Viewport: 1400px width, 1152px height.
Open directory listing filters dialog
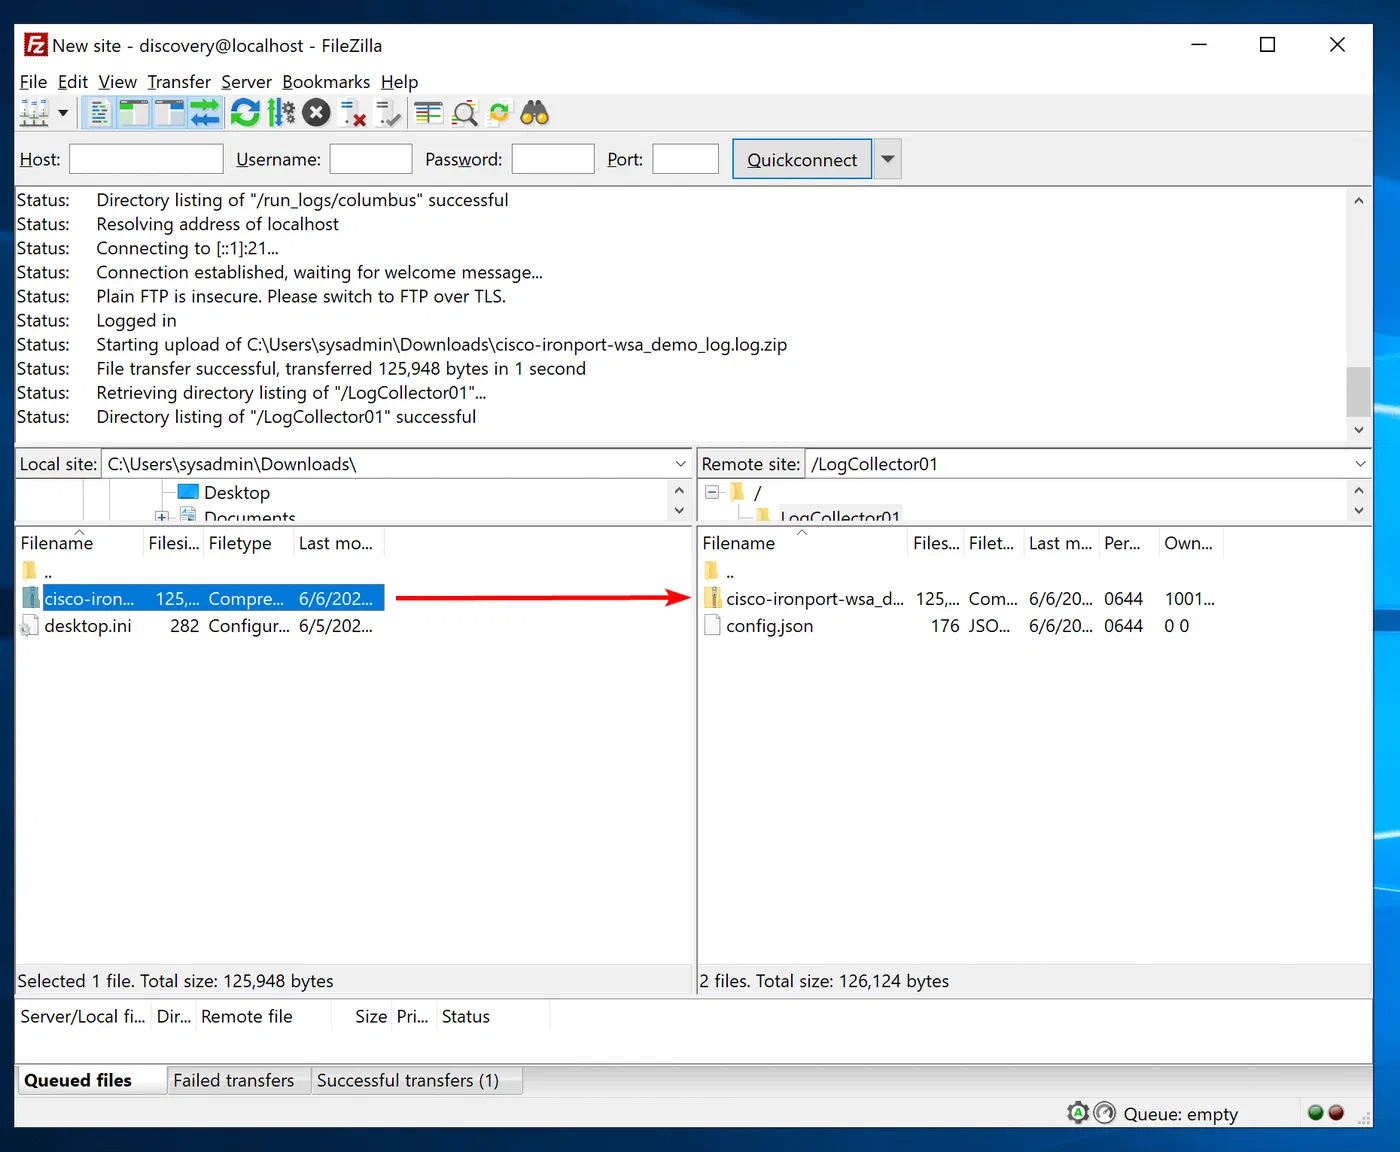pos(429,113)
